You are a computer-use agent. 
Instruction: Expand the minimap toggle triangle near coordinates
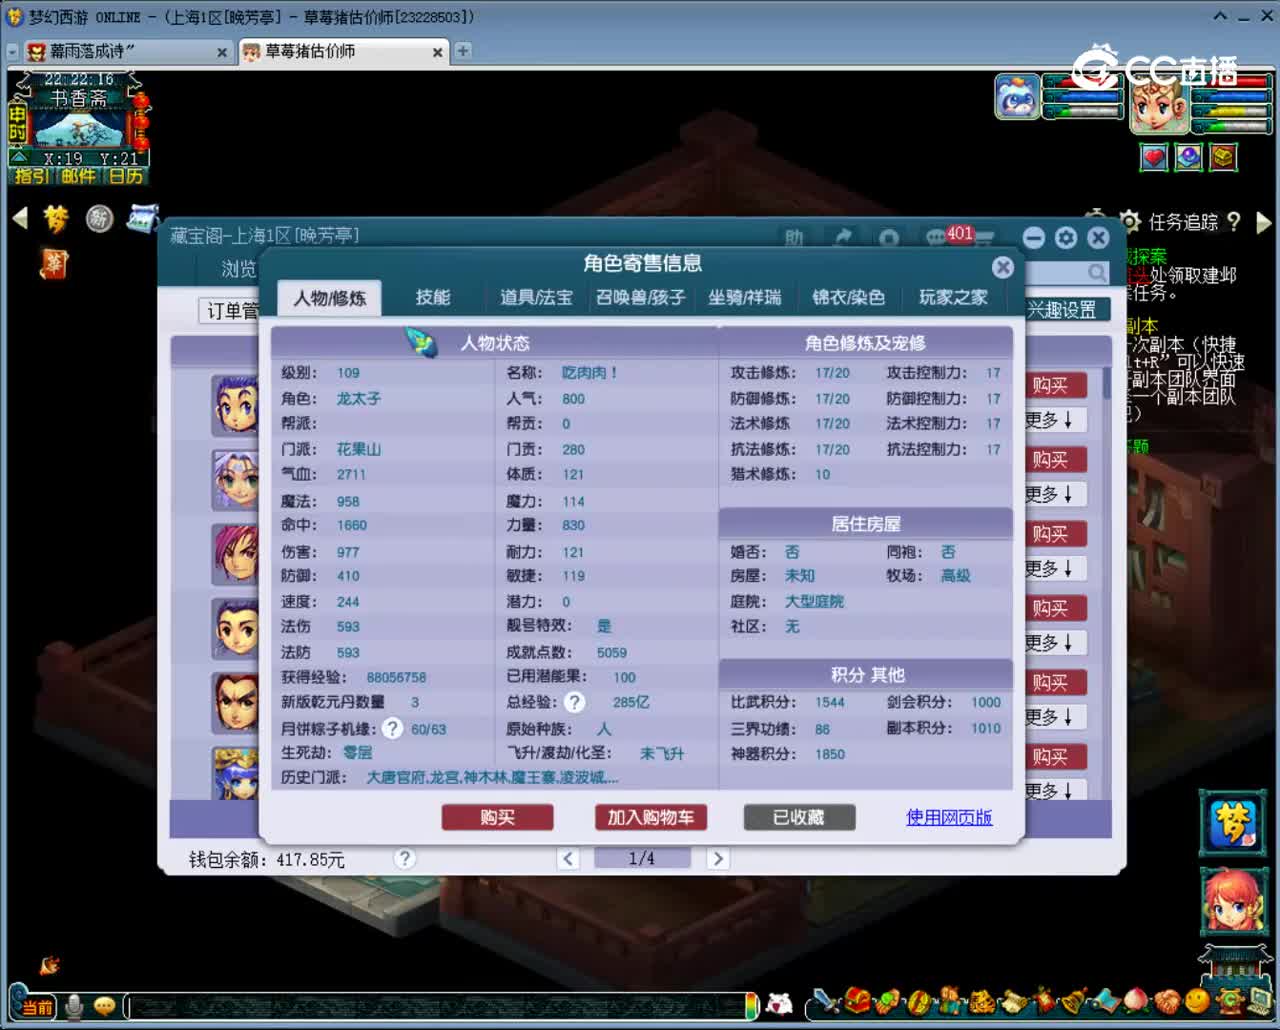coord(19,158)
